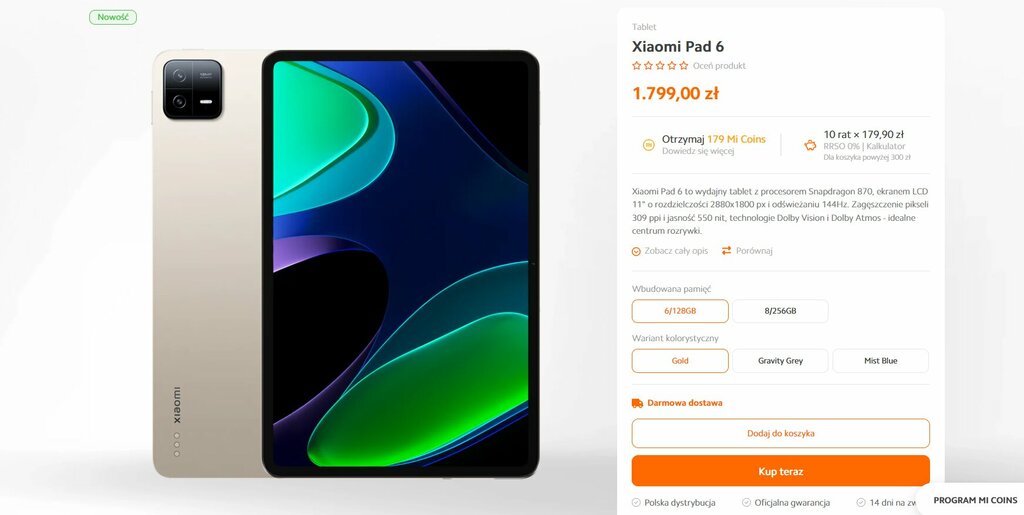Click the Polska dystrybucja checkmark icon
Screen dimensions: 1024x515
636,503
